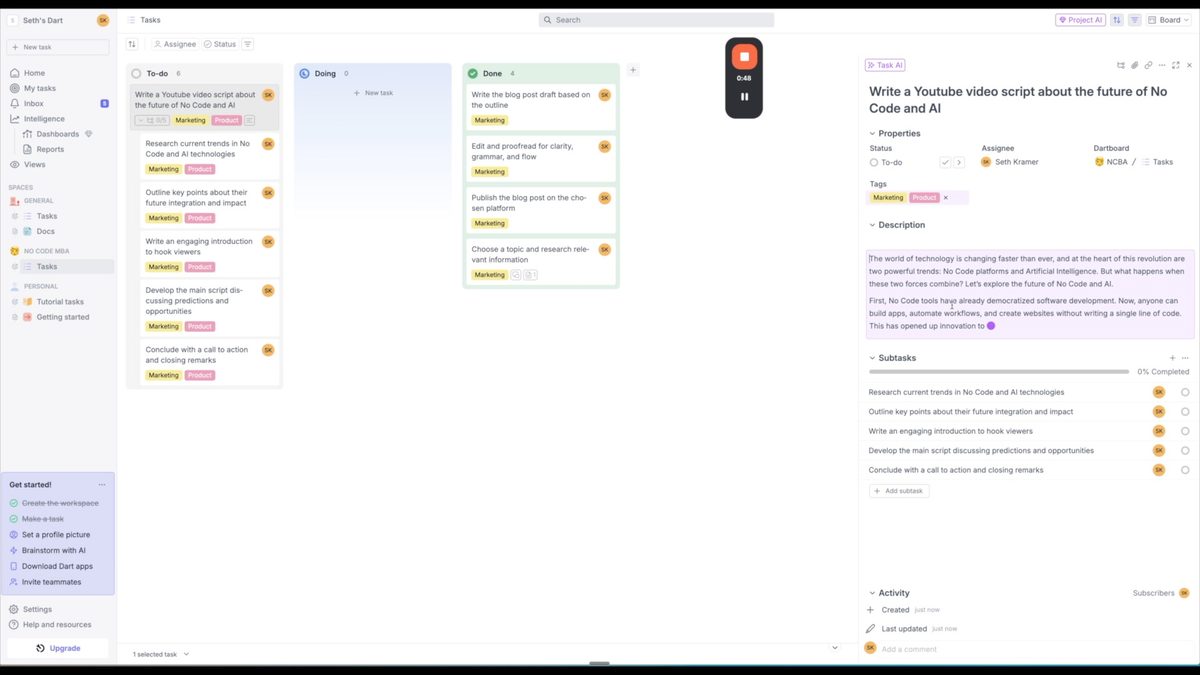Open Reports under Intelligence
The image size is (1200, 675).
(x=50, y=149)
